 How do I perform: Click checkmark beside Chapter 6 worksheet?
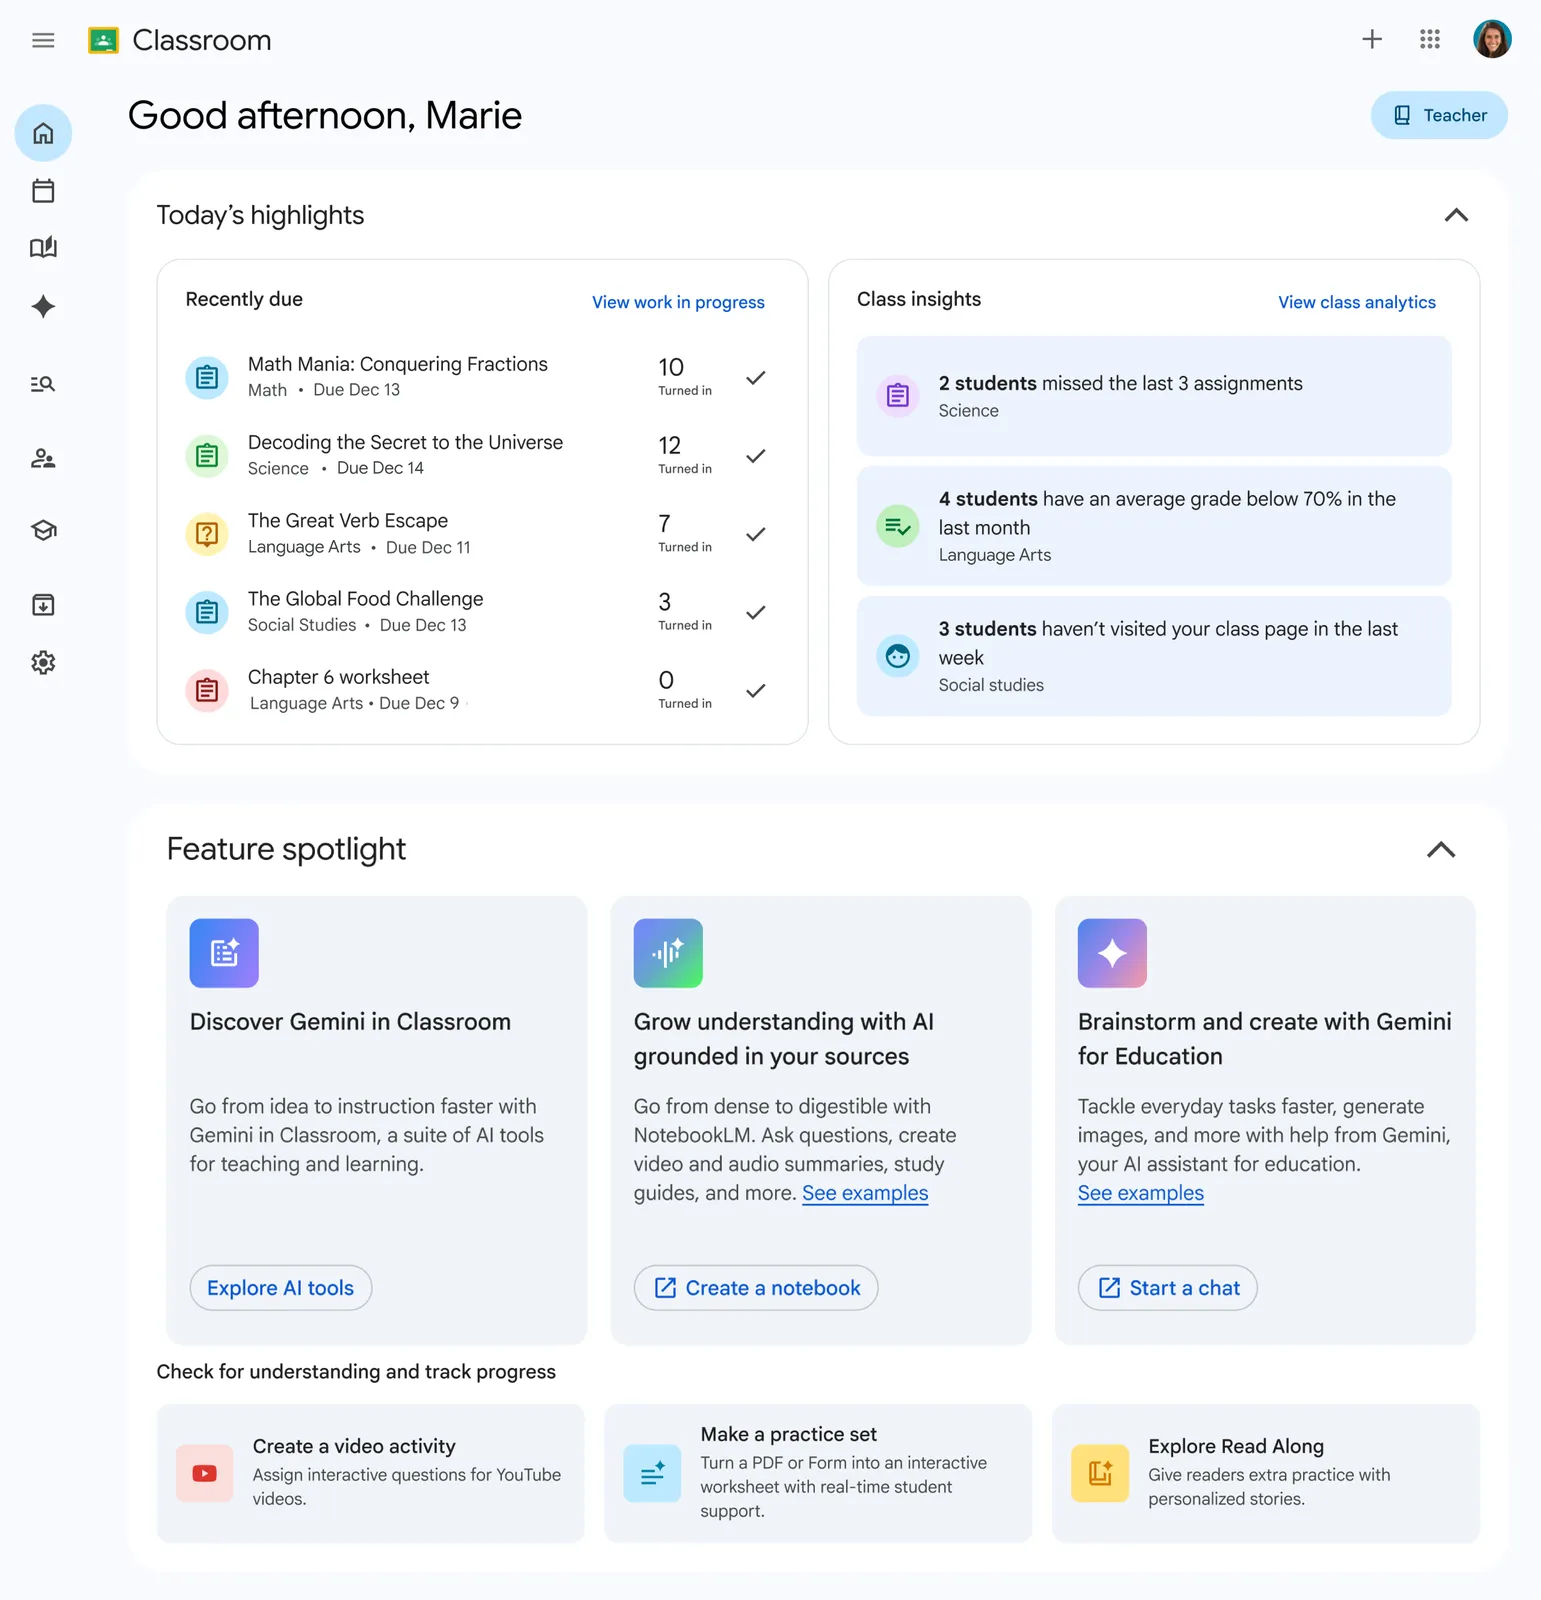pyautogui.click(x=756, y=691)
